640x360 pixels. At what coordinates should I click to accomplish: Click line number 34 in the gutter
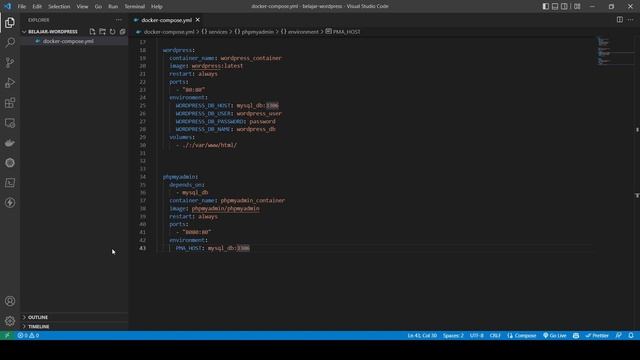coord(143,177)
